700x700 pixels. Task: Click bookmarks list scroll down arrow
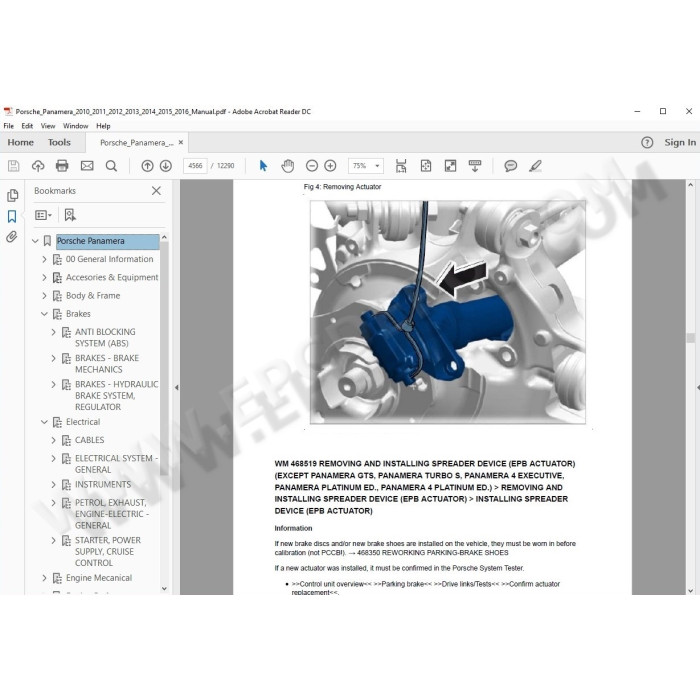pos(164,589)
